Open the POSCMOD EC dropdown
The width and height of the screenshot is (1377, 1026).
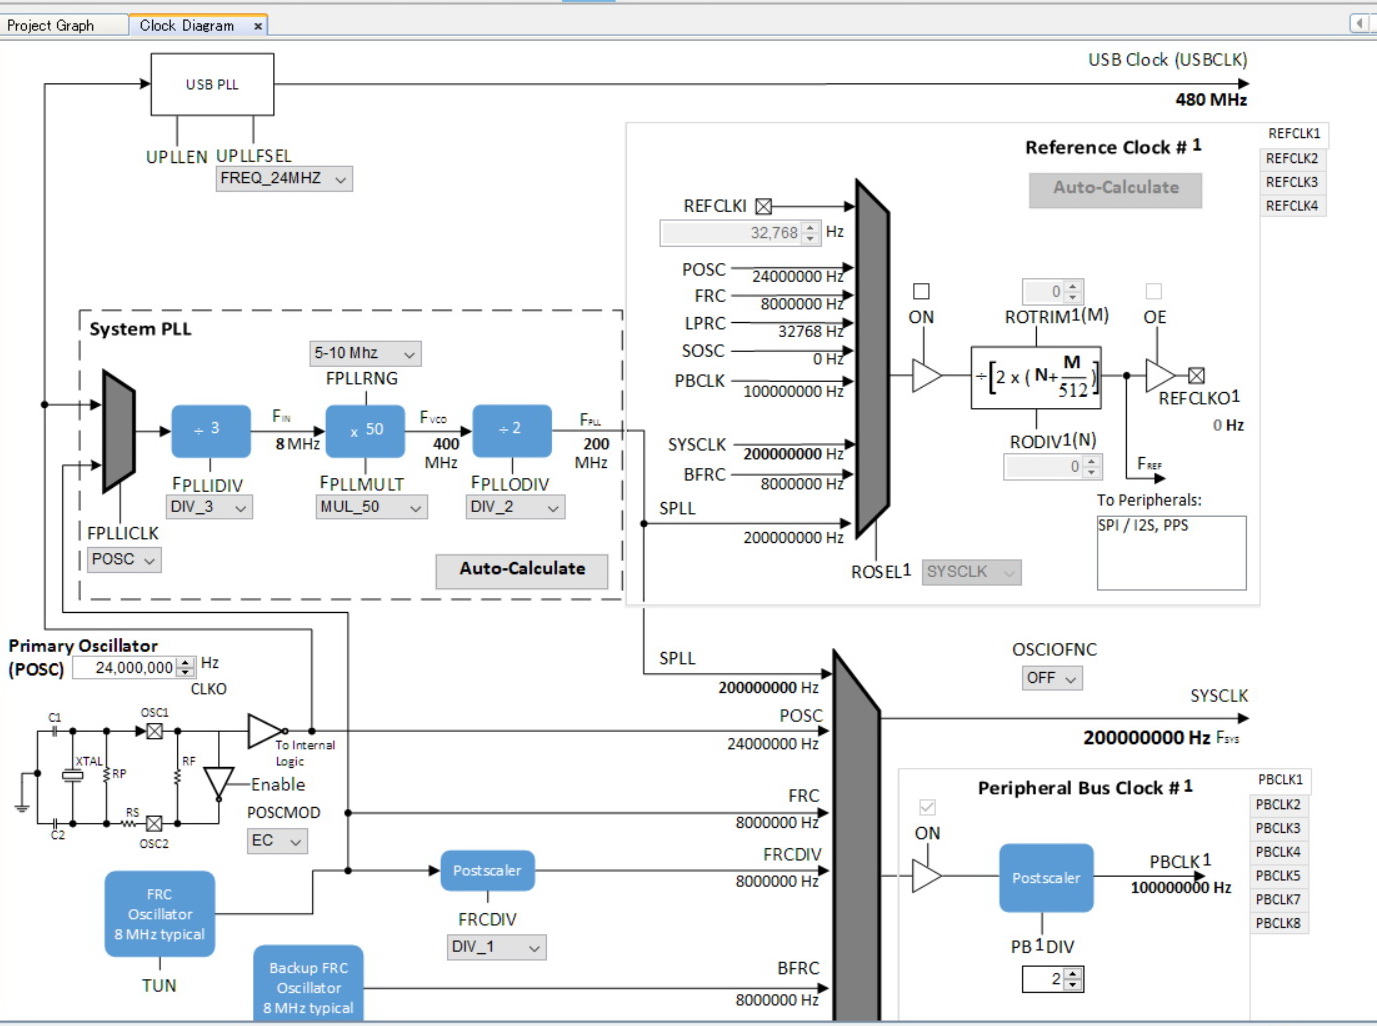[277, 841]
